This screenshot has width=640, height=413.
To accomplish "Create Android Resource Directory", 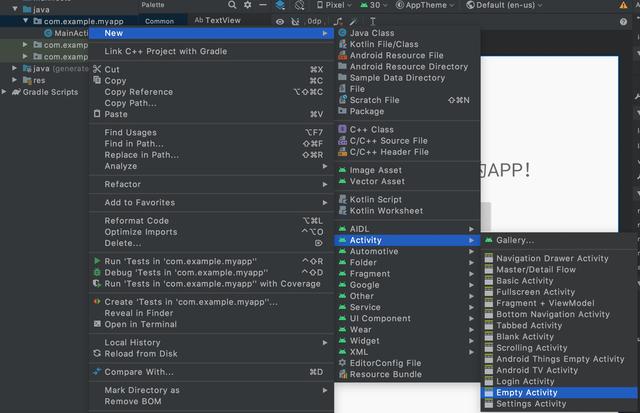I will pos(407,67).
